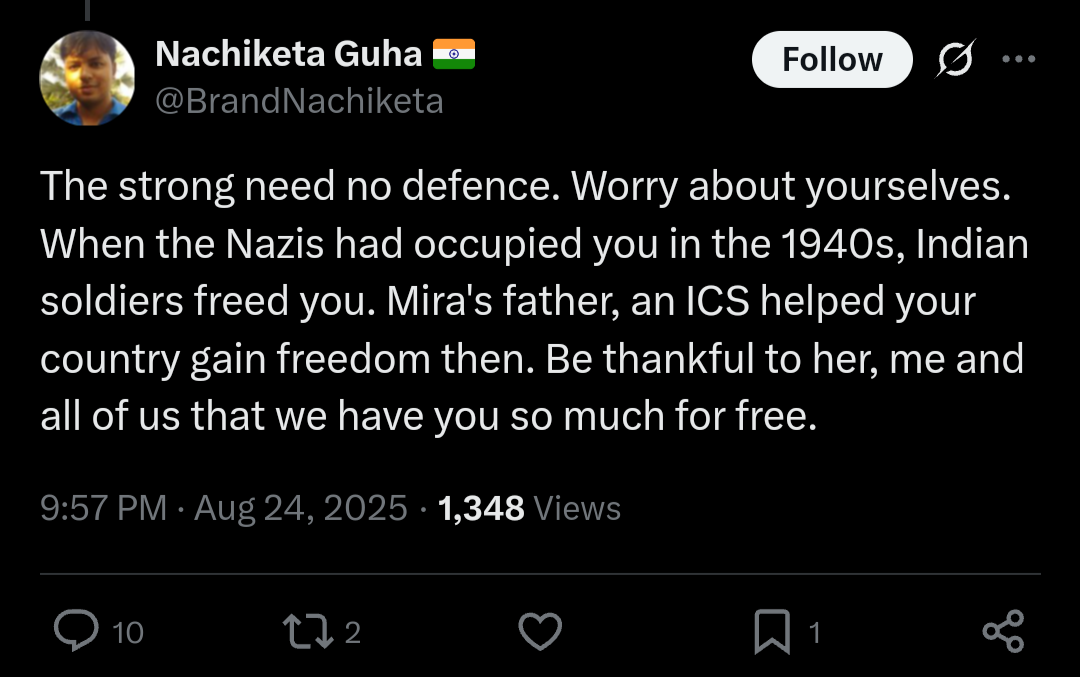View the 1,348 Views analytics
The image size is (1080, 677).
pyautogui.click(x=530, y=508)
